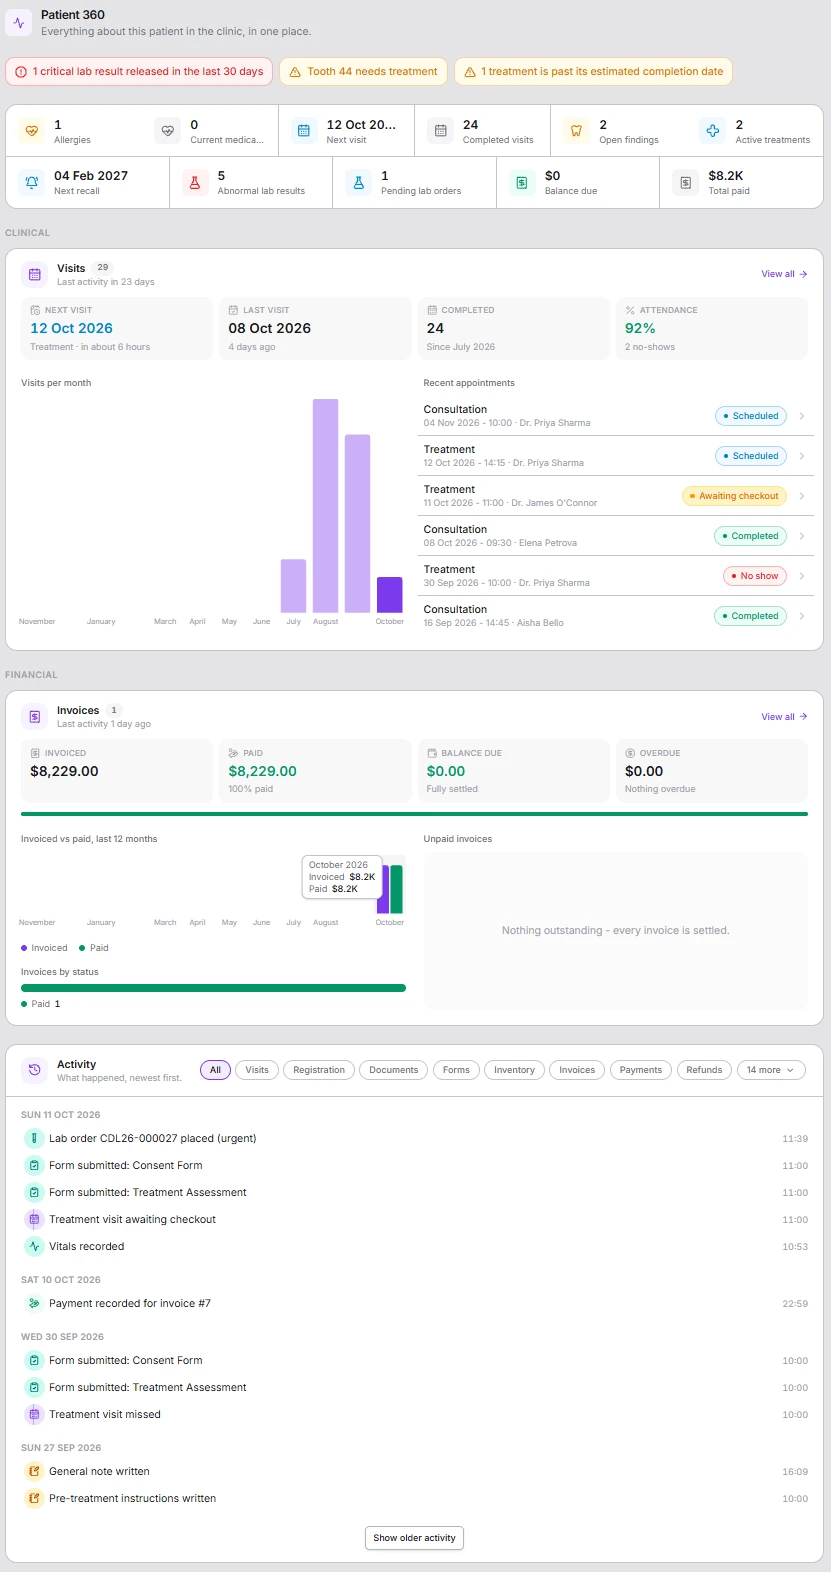
Task: Click the Invoices by status Paid bar
Action: point(213,988)
